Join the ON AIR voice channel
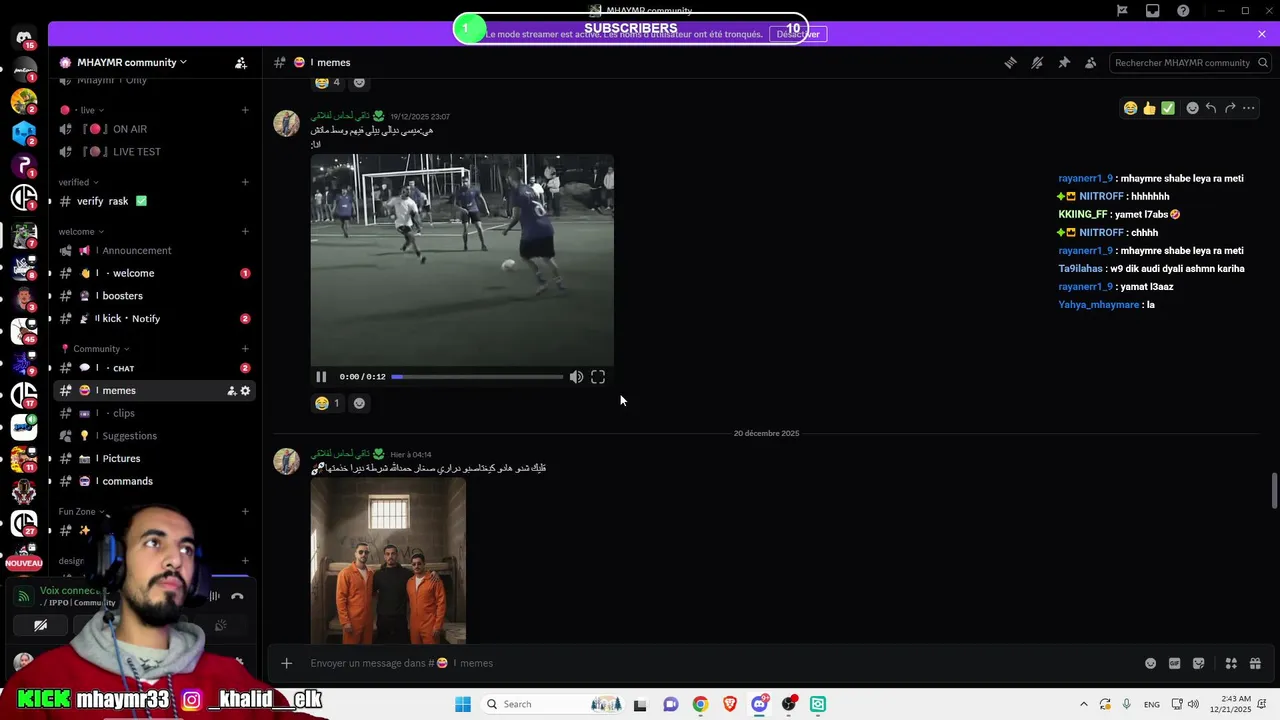1280x720 pixels. point(154,129)
